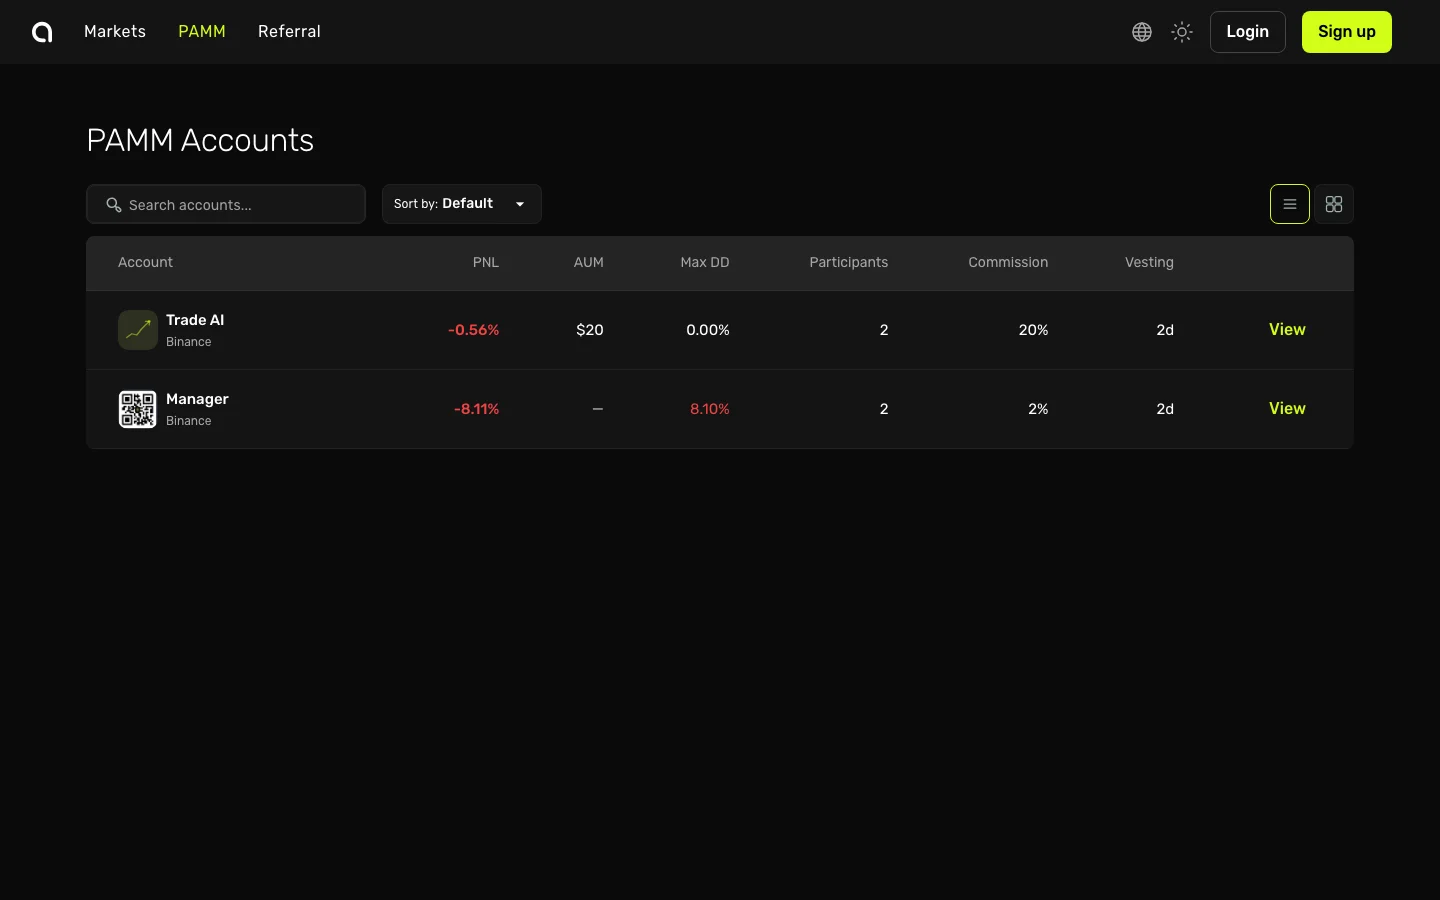
Task: Click the Manager QR code avatar
Action: (x=138, y=409)
